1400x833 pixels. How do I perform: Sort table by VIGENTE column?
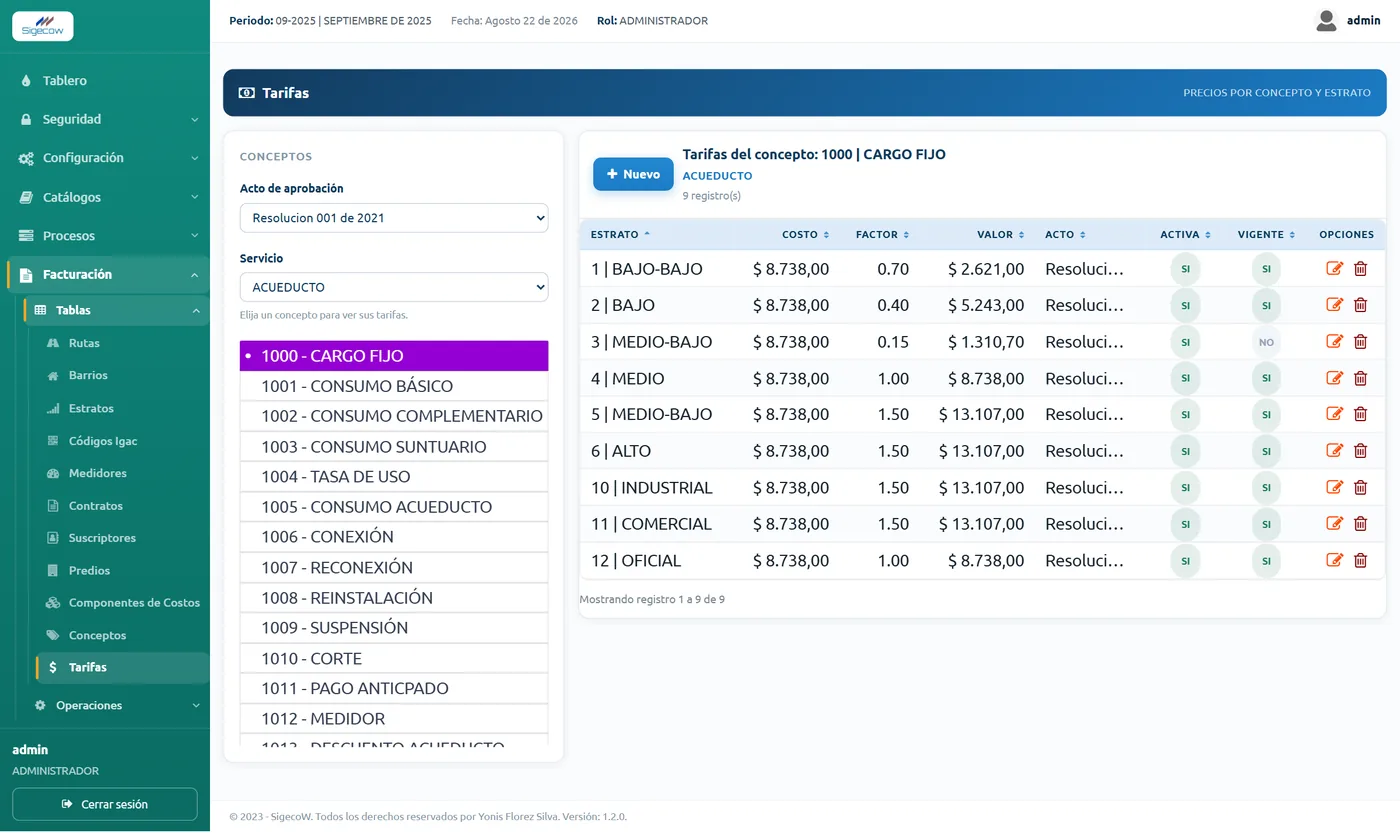click(1266, 234)
